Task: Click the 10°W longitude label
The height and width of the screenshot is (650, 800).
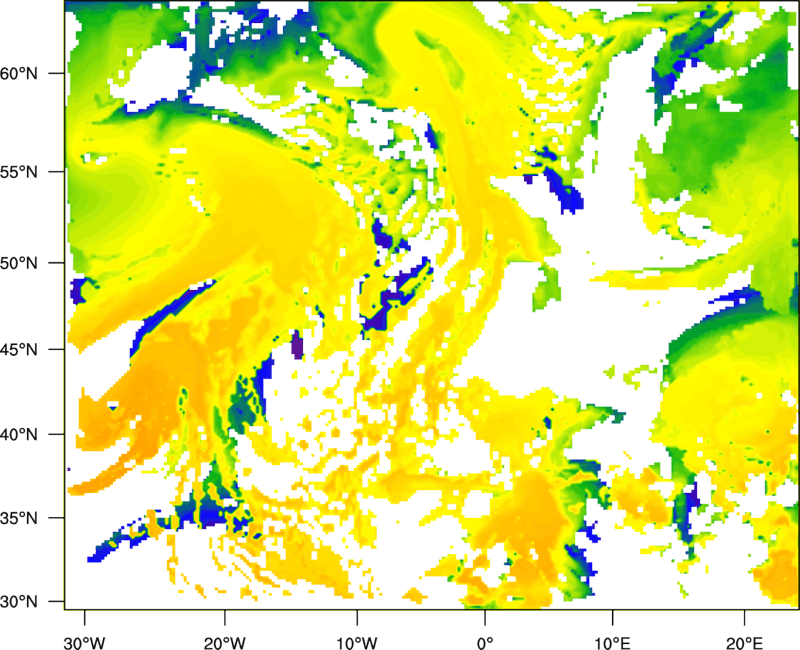Action: [357, 643]
